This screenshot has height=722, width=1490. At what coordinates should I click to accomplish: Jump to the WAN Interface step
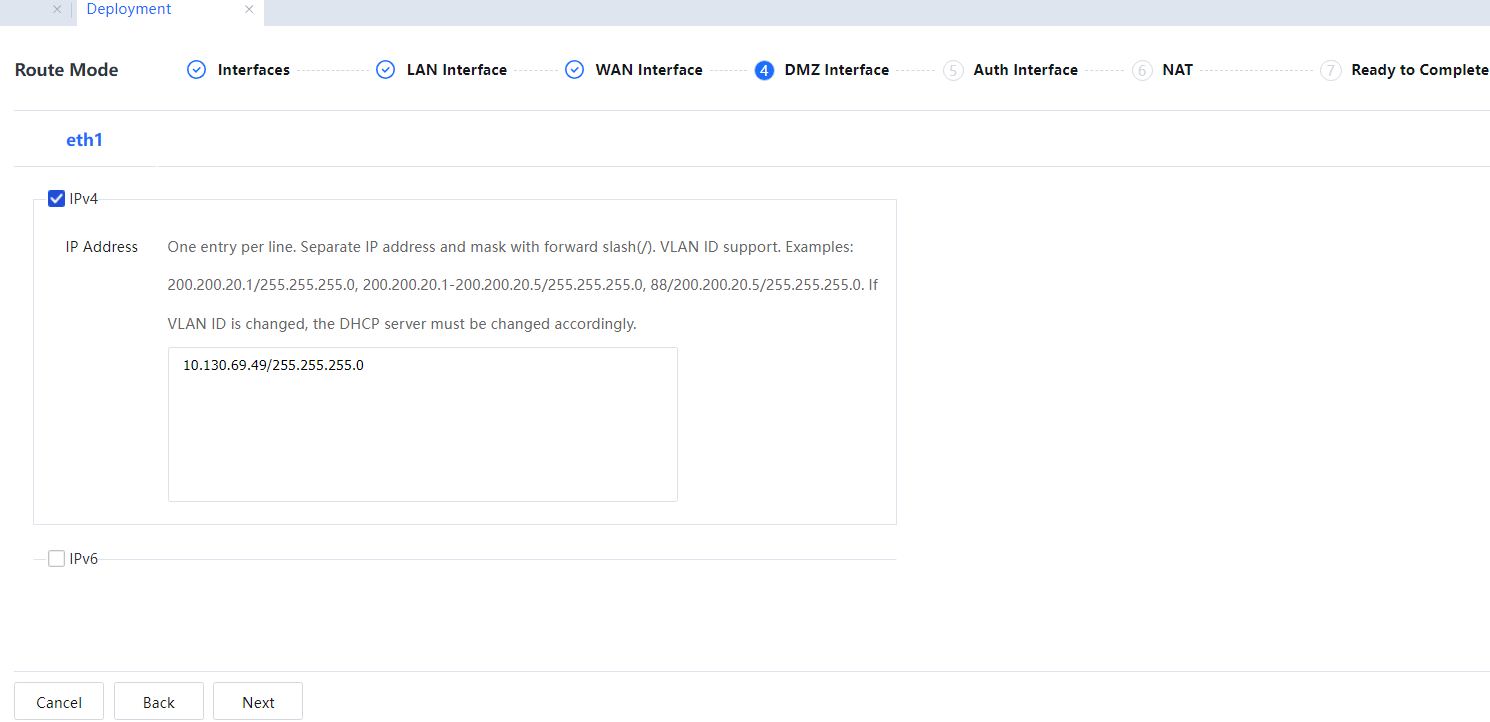[x=649, y=70]
